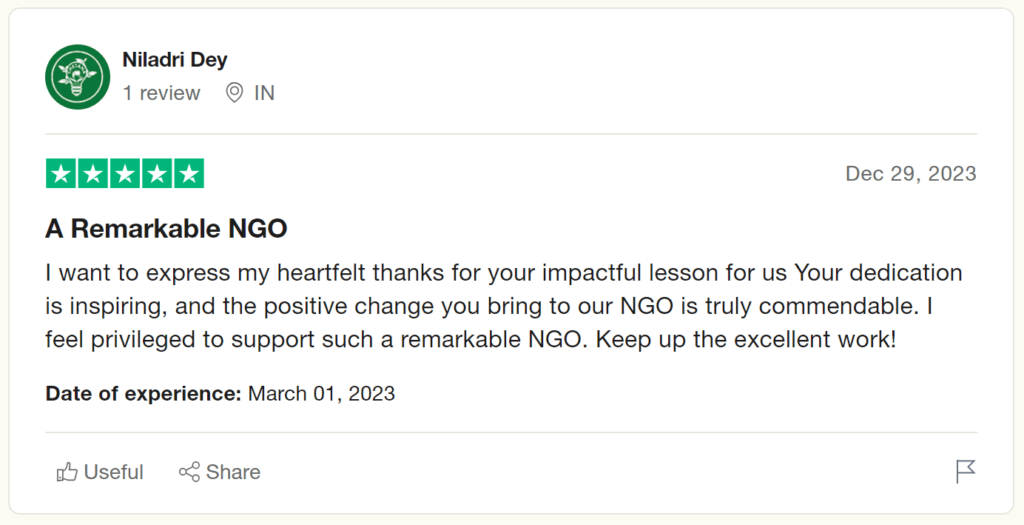Viewport: 1024px width, 525px height.
Task: Click the thumbs-up icon beside Useful
Action: tap(67, 471)
